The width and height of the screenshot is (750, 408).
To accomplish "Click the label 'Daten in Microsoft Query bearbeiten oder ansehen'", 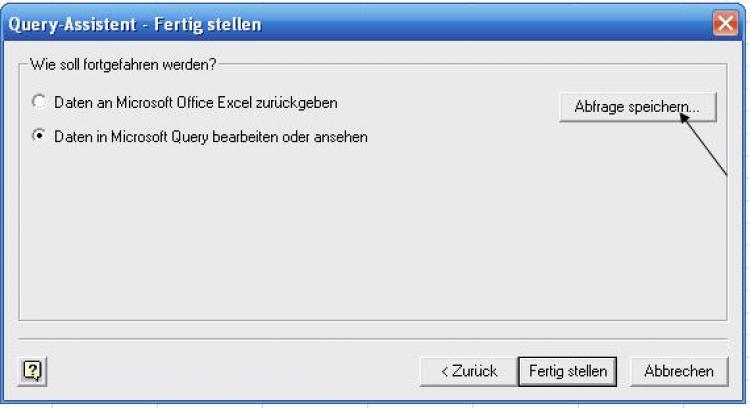I will tap(210, 137).
